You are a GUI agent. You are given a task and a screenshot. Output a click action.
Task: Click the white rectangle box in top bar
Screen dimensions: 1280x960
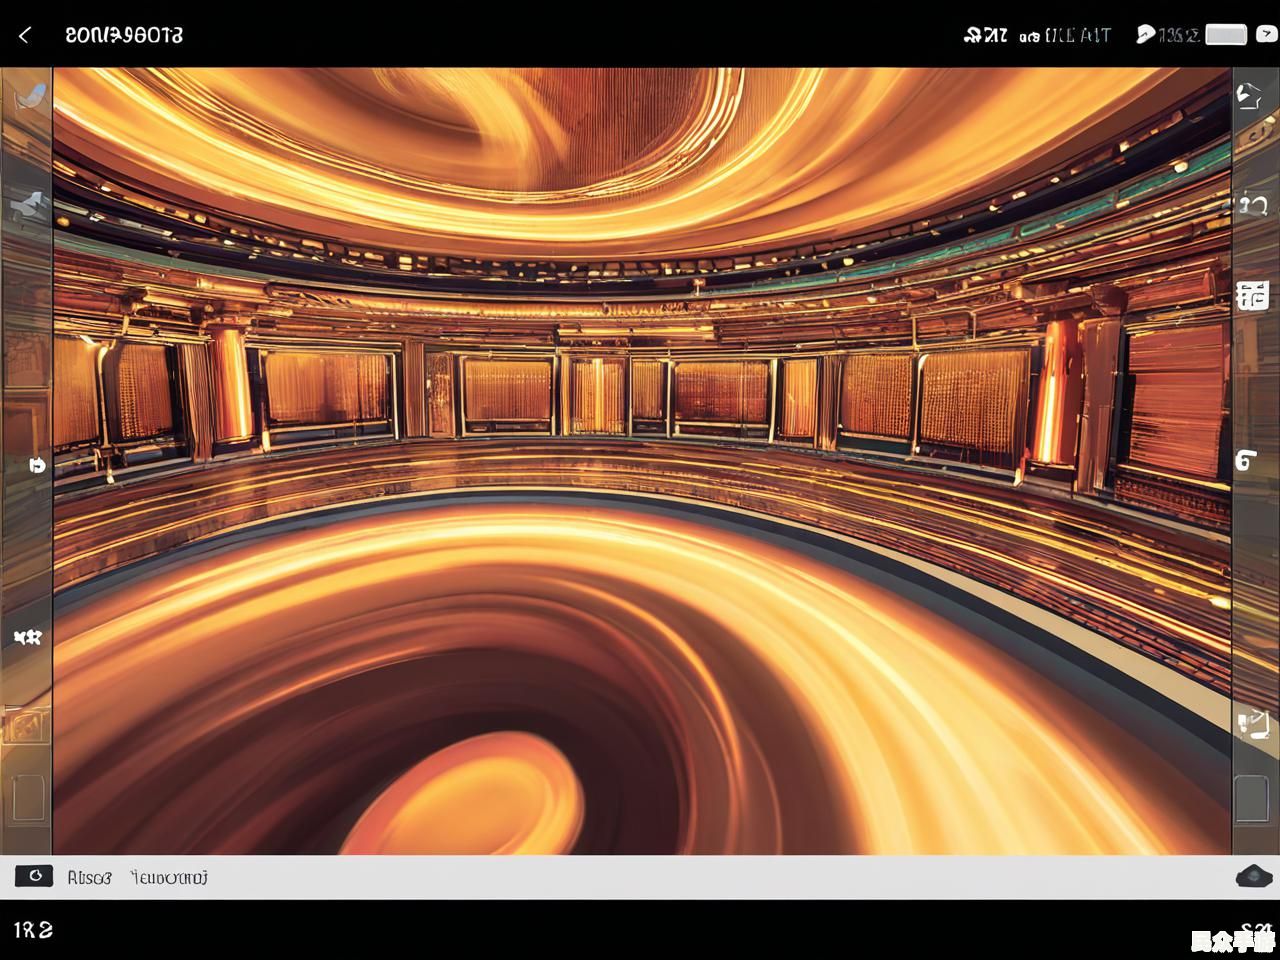tap(1226, 35)
